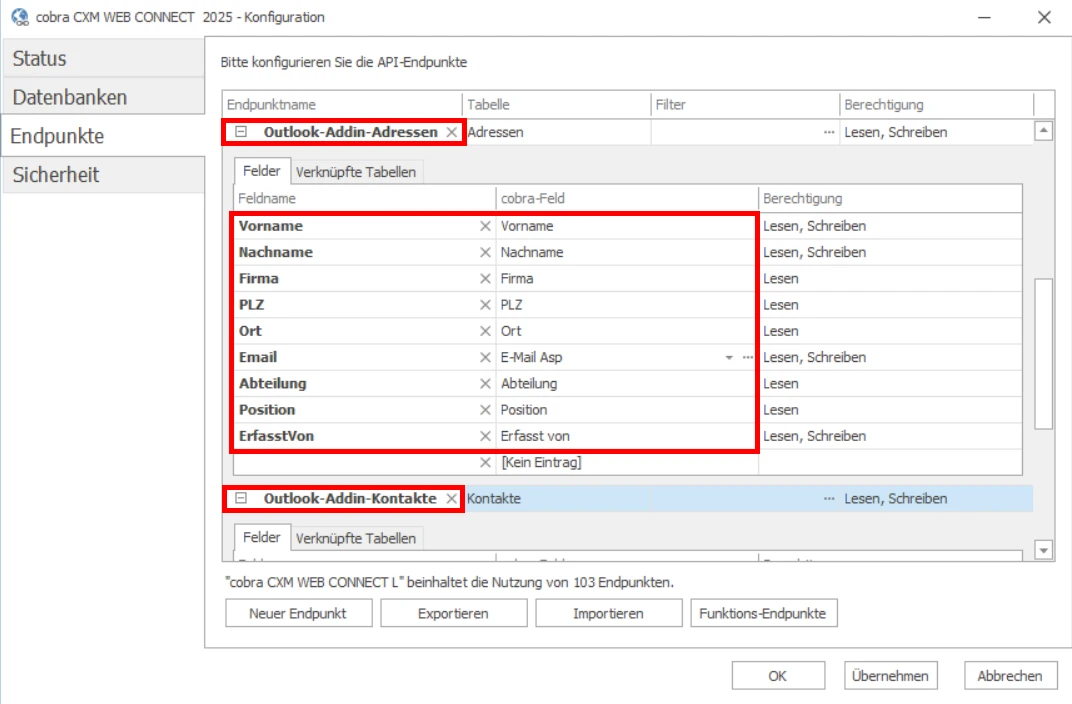
Task: Open filter editor for Adressen endpoint
Action: (829, 133)
